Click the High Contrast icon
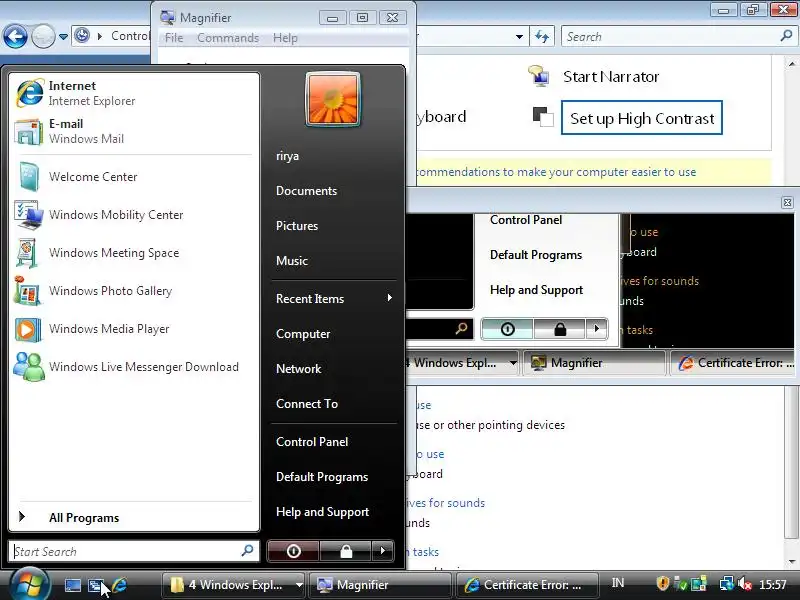The height and width of the screenshot is (600, 800). coord(543,117)
